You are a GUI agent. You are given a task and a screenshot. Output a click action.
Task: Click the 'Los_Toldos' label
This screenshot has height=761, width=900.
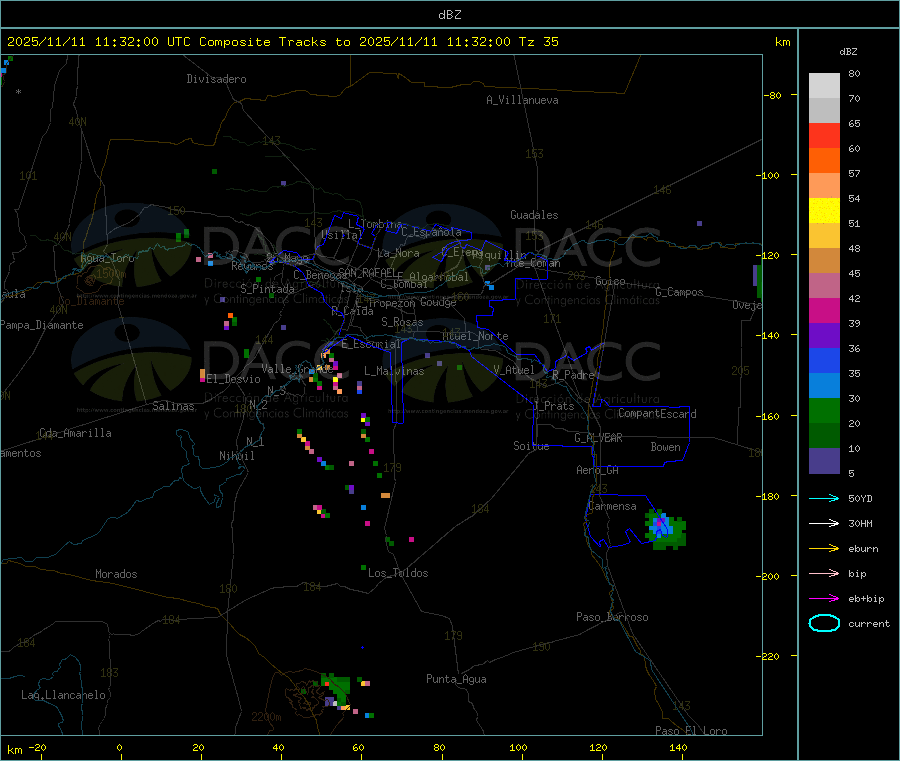click(x=398, y=573)
